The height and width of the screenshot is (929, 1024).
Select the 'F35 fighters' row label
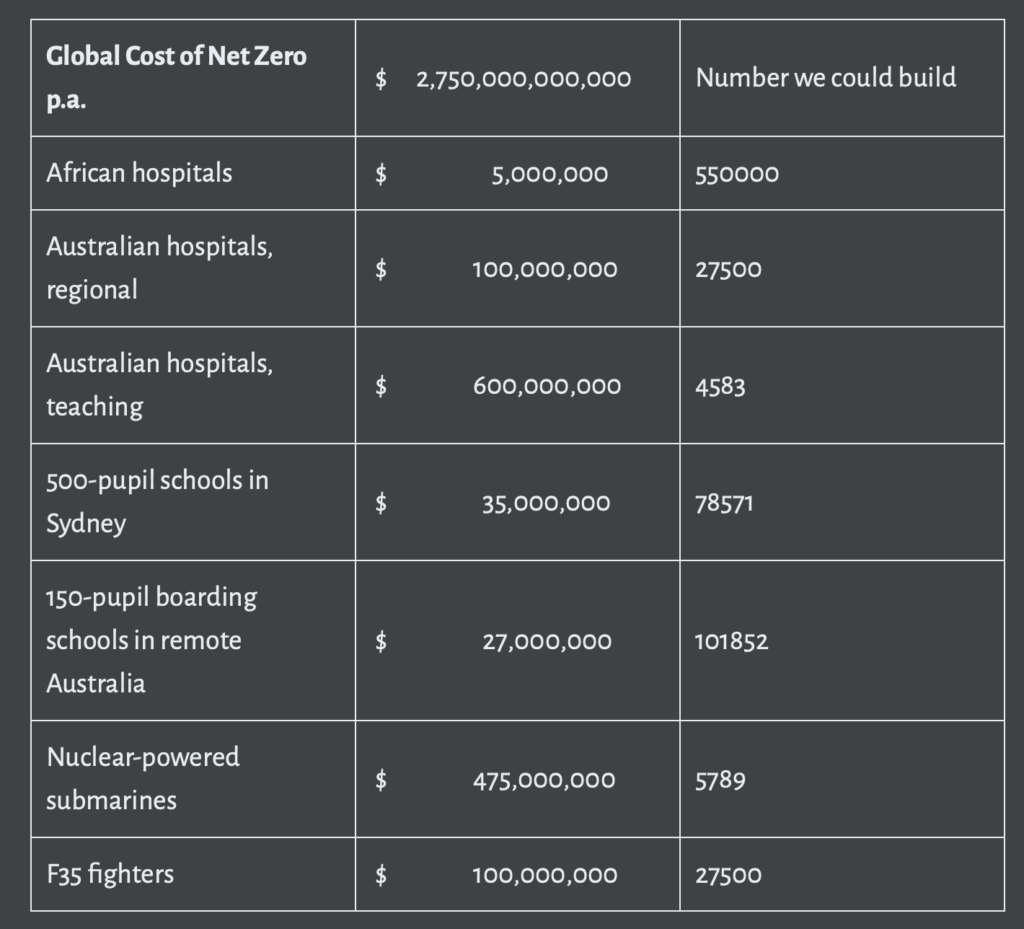[110, 874]
